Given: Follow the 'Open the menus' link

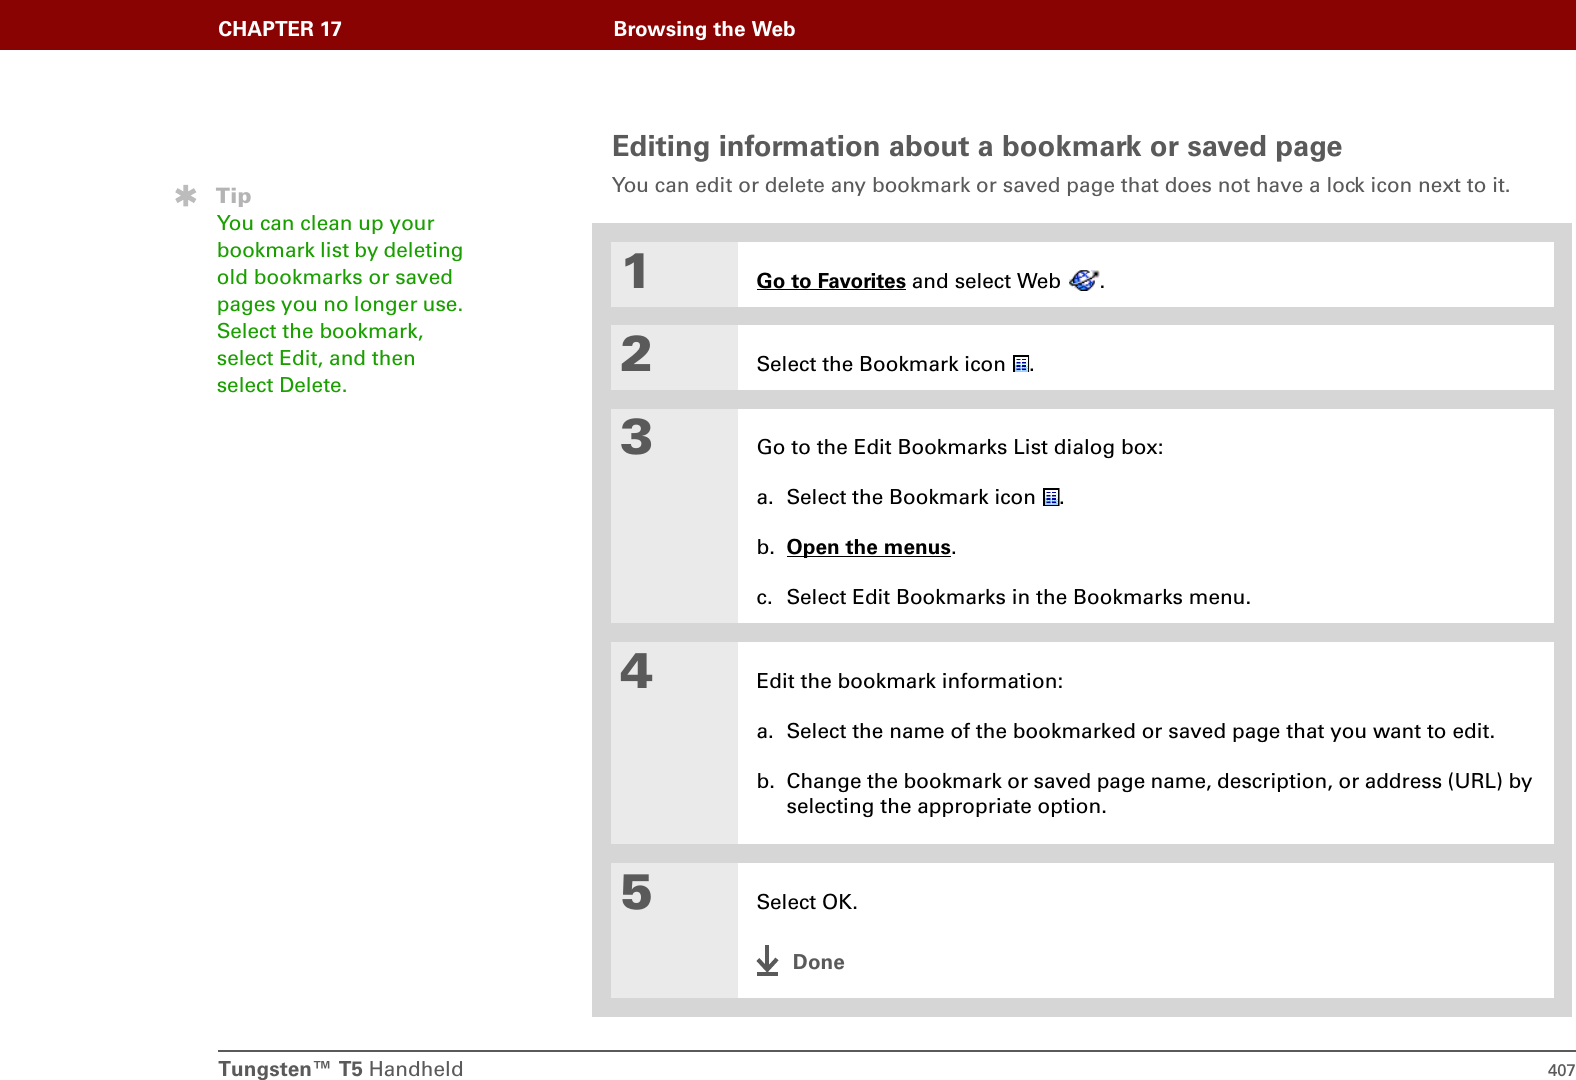Looking at the screenshot, I should [x=868, y=547].
